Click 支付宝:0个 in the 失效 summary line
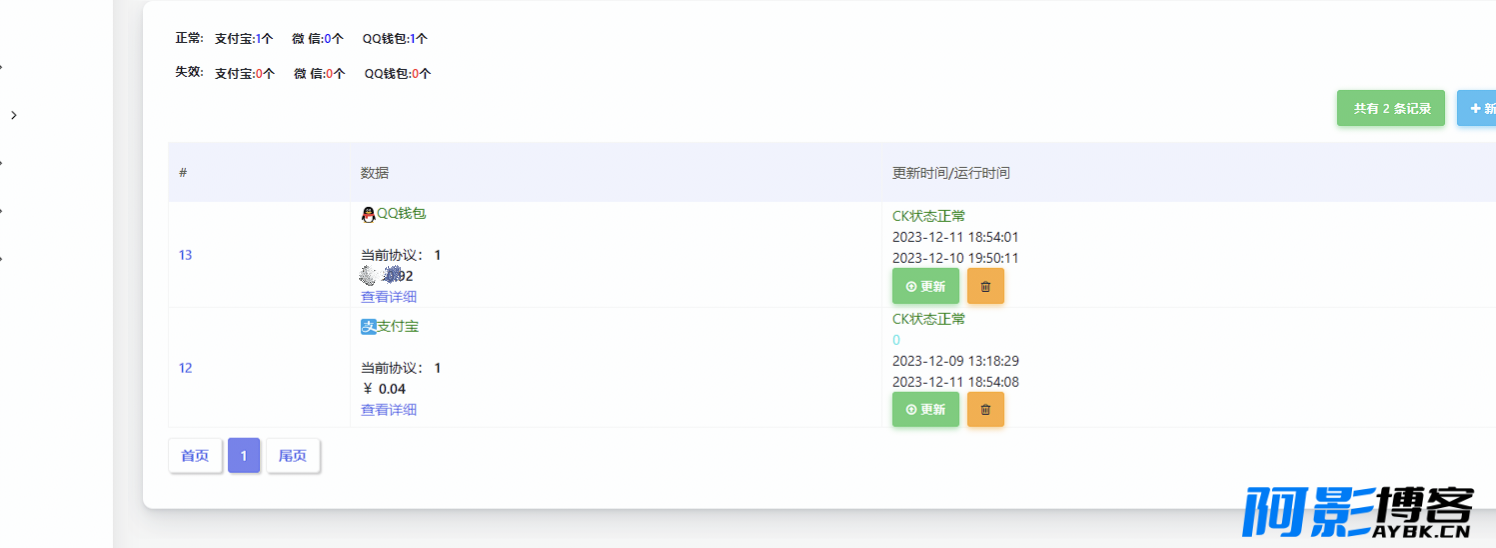This screenshot has width=1496, height=548. coord(245,74)
